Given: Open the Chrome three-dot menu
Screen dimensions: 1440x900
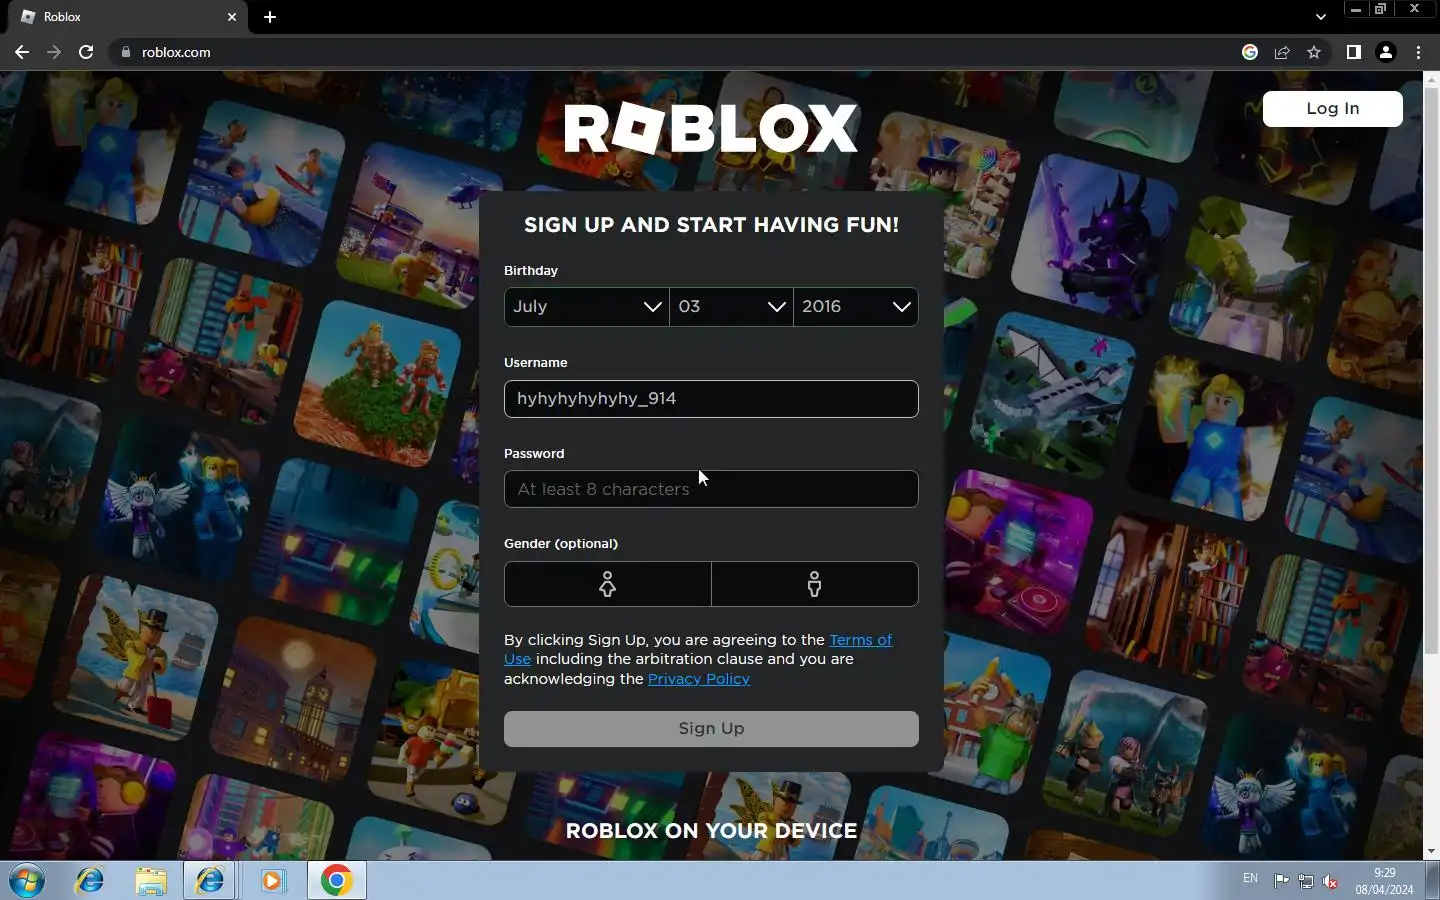Looking at the screenshot, I should pos(1418,52).
